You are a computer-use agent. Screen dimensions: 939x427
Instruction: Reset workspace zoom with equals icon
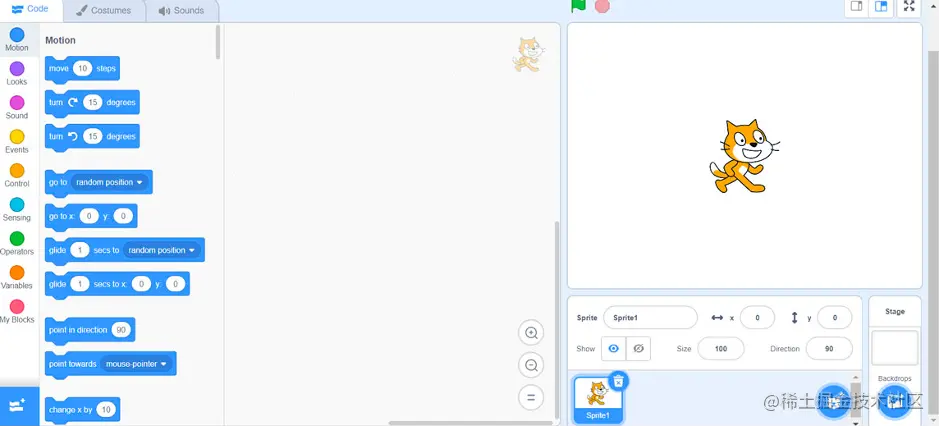[531, 397]
